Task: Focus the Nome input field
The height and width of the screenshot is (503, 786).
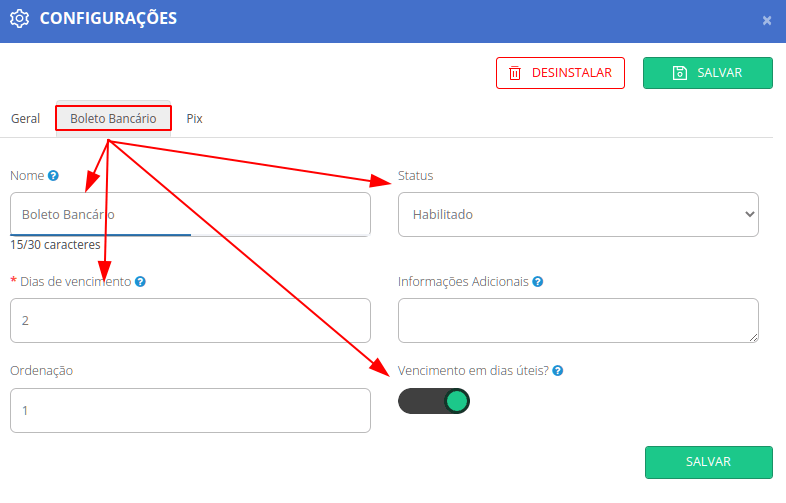Action: [190, 215]
